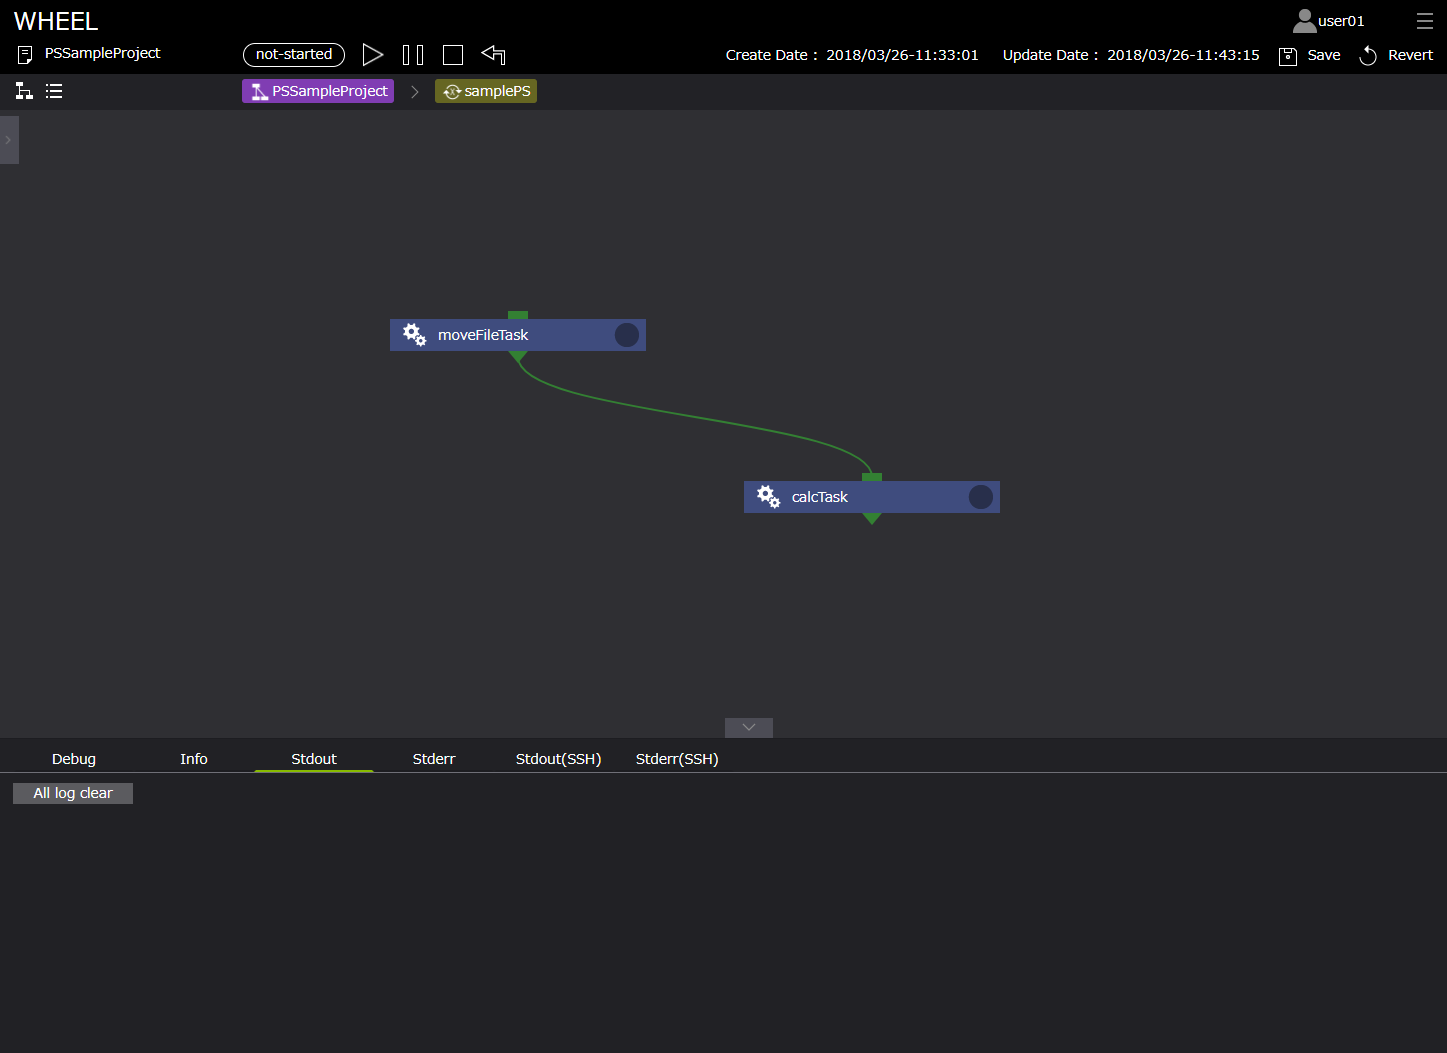Open the hamburger menu icon
The height and width of the screenshot is (1053, 1447).
coord(1424,21)
